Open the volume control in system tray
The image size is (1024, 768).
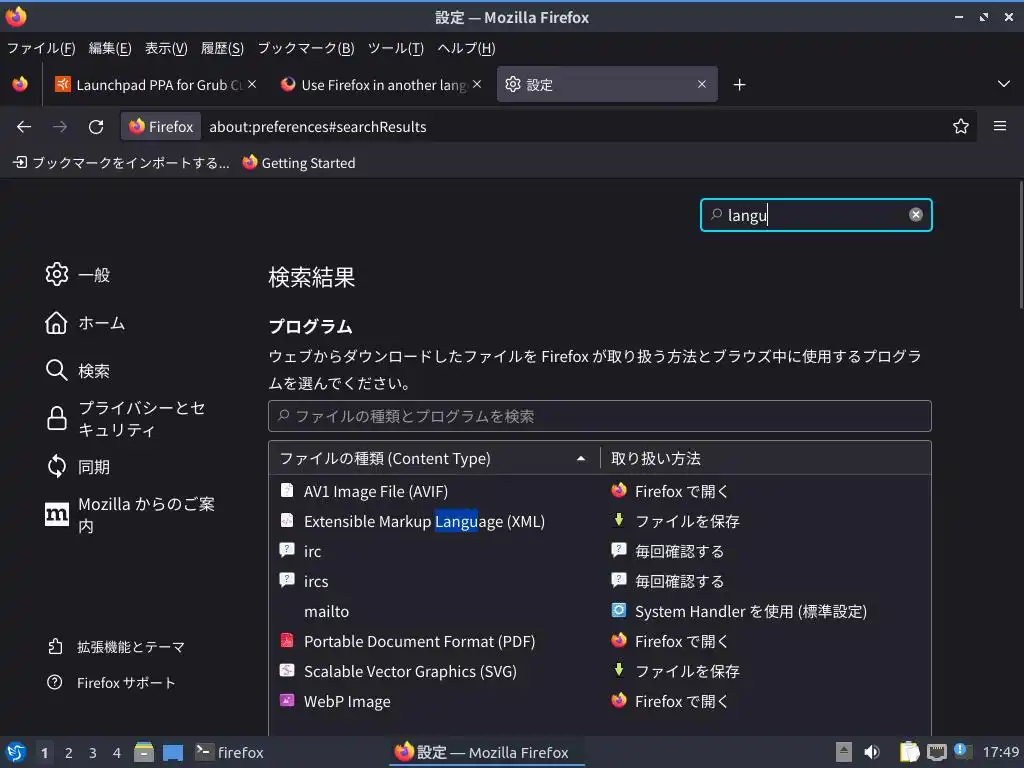click(x=872, y=752)
